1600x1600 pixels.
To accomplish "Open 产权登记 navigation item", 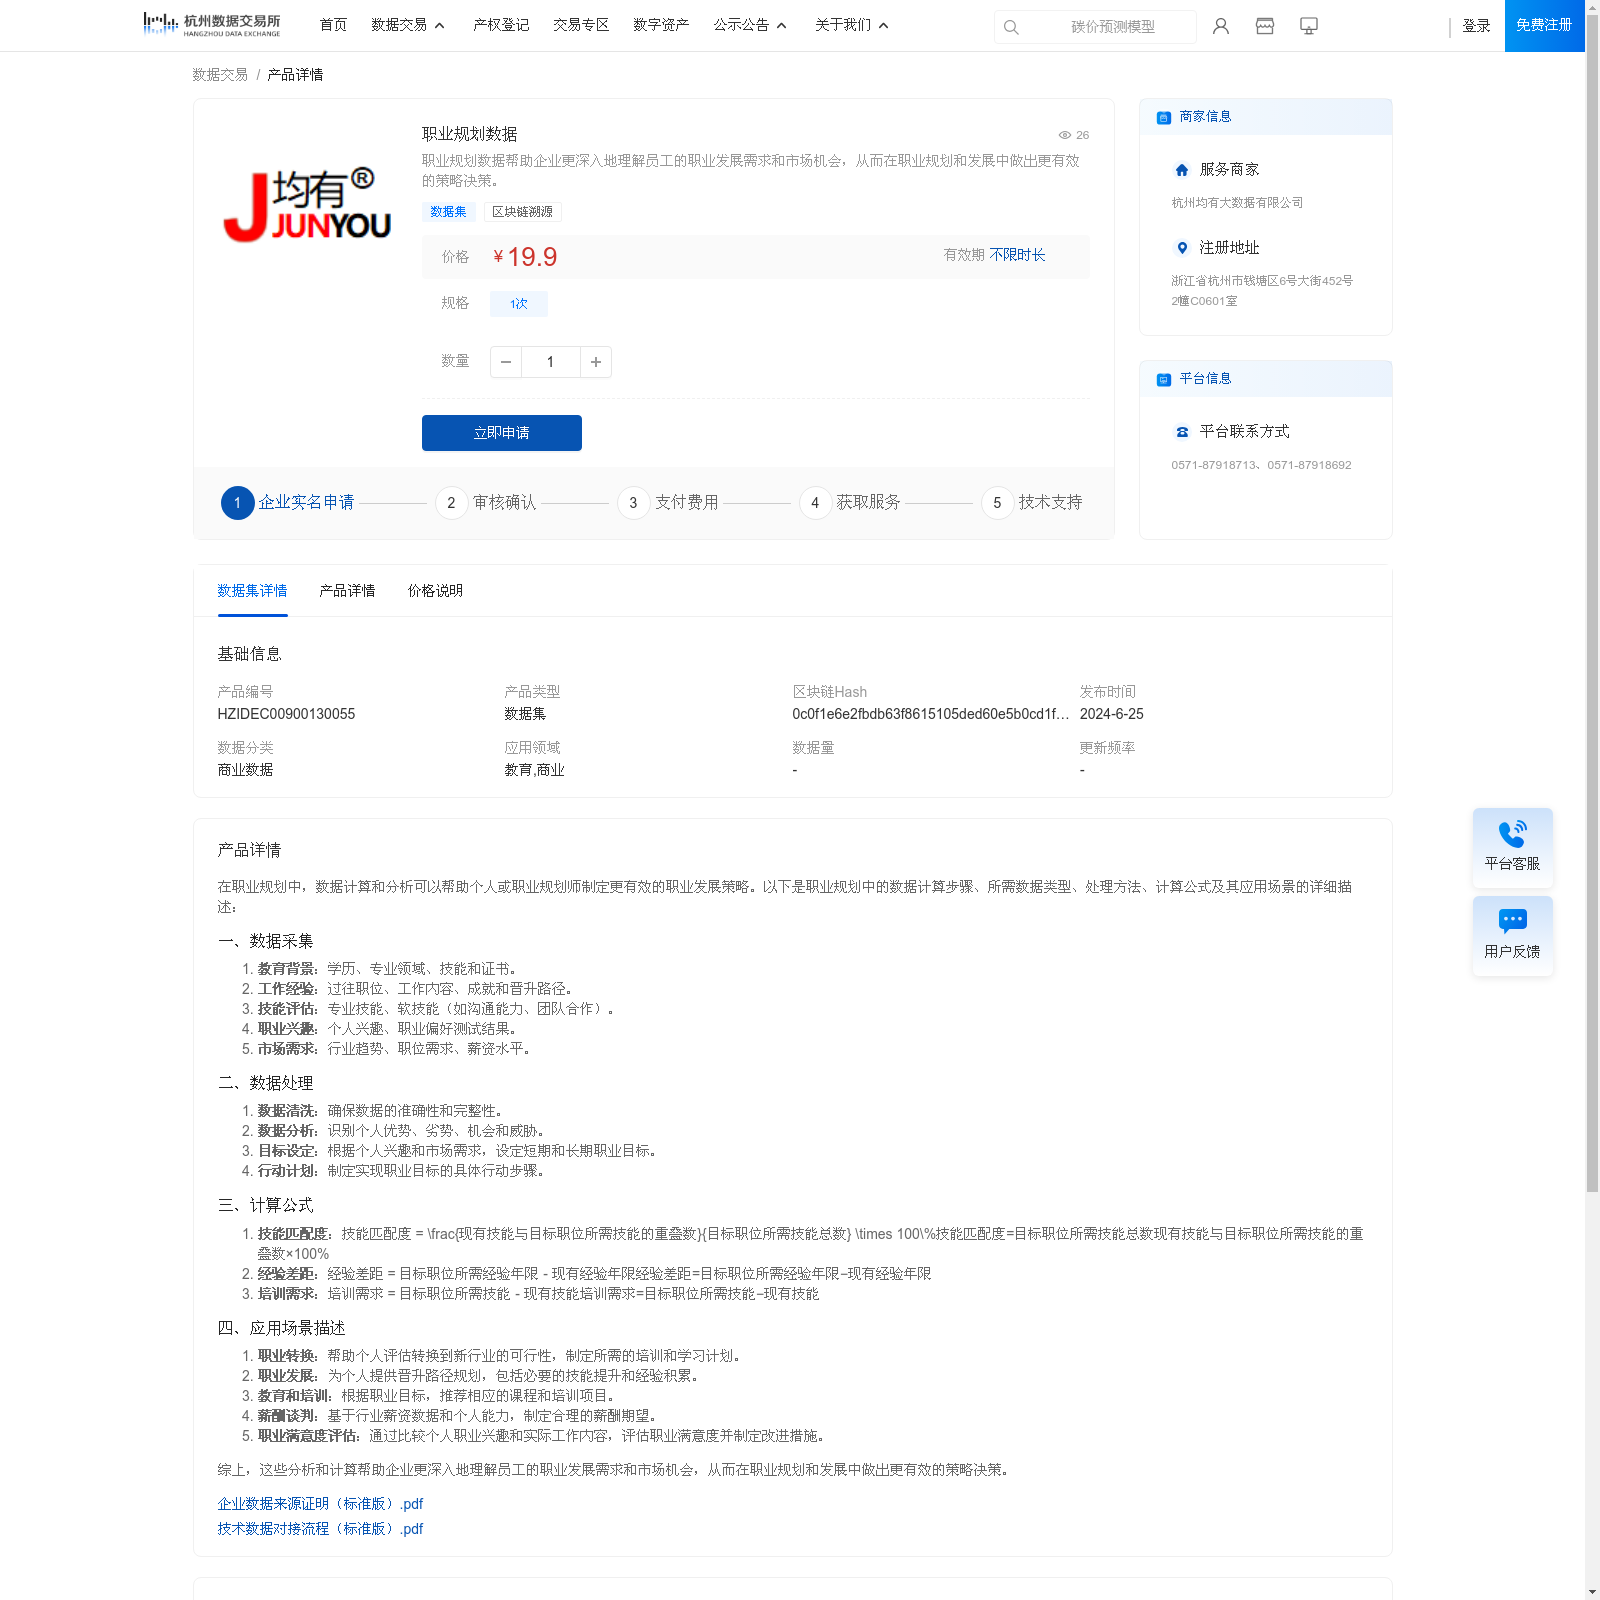I will click(501, 25).
